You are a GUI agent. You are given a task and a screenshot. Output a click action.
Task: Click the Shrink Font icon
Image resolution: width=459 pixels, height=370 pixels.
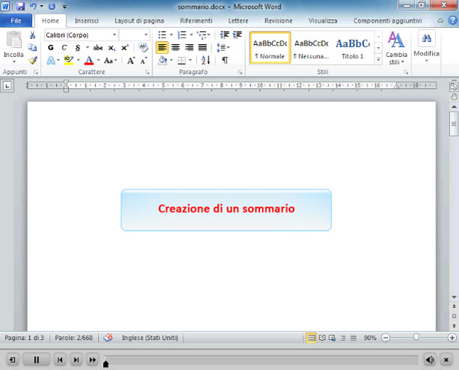(x=144, y=60)
